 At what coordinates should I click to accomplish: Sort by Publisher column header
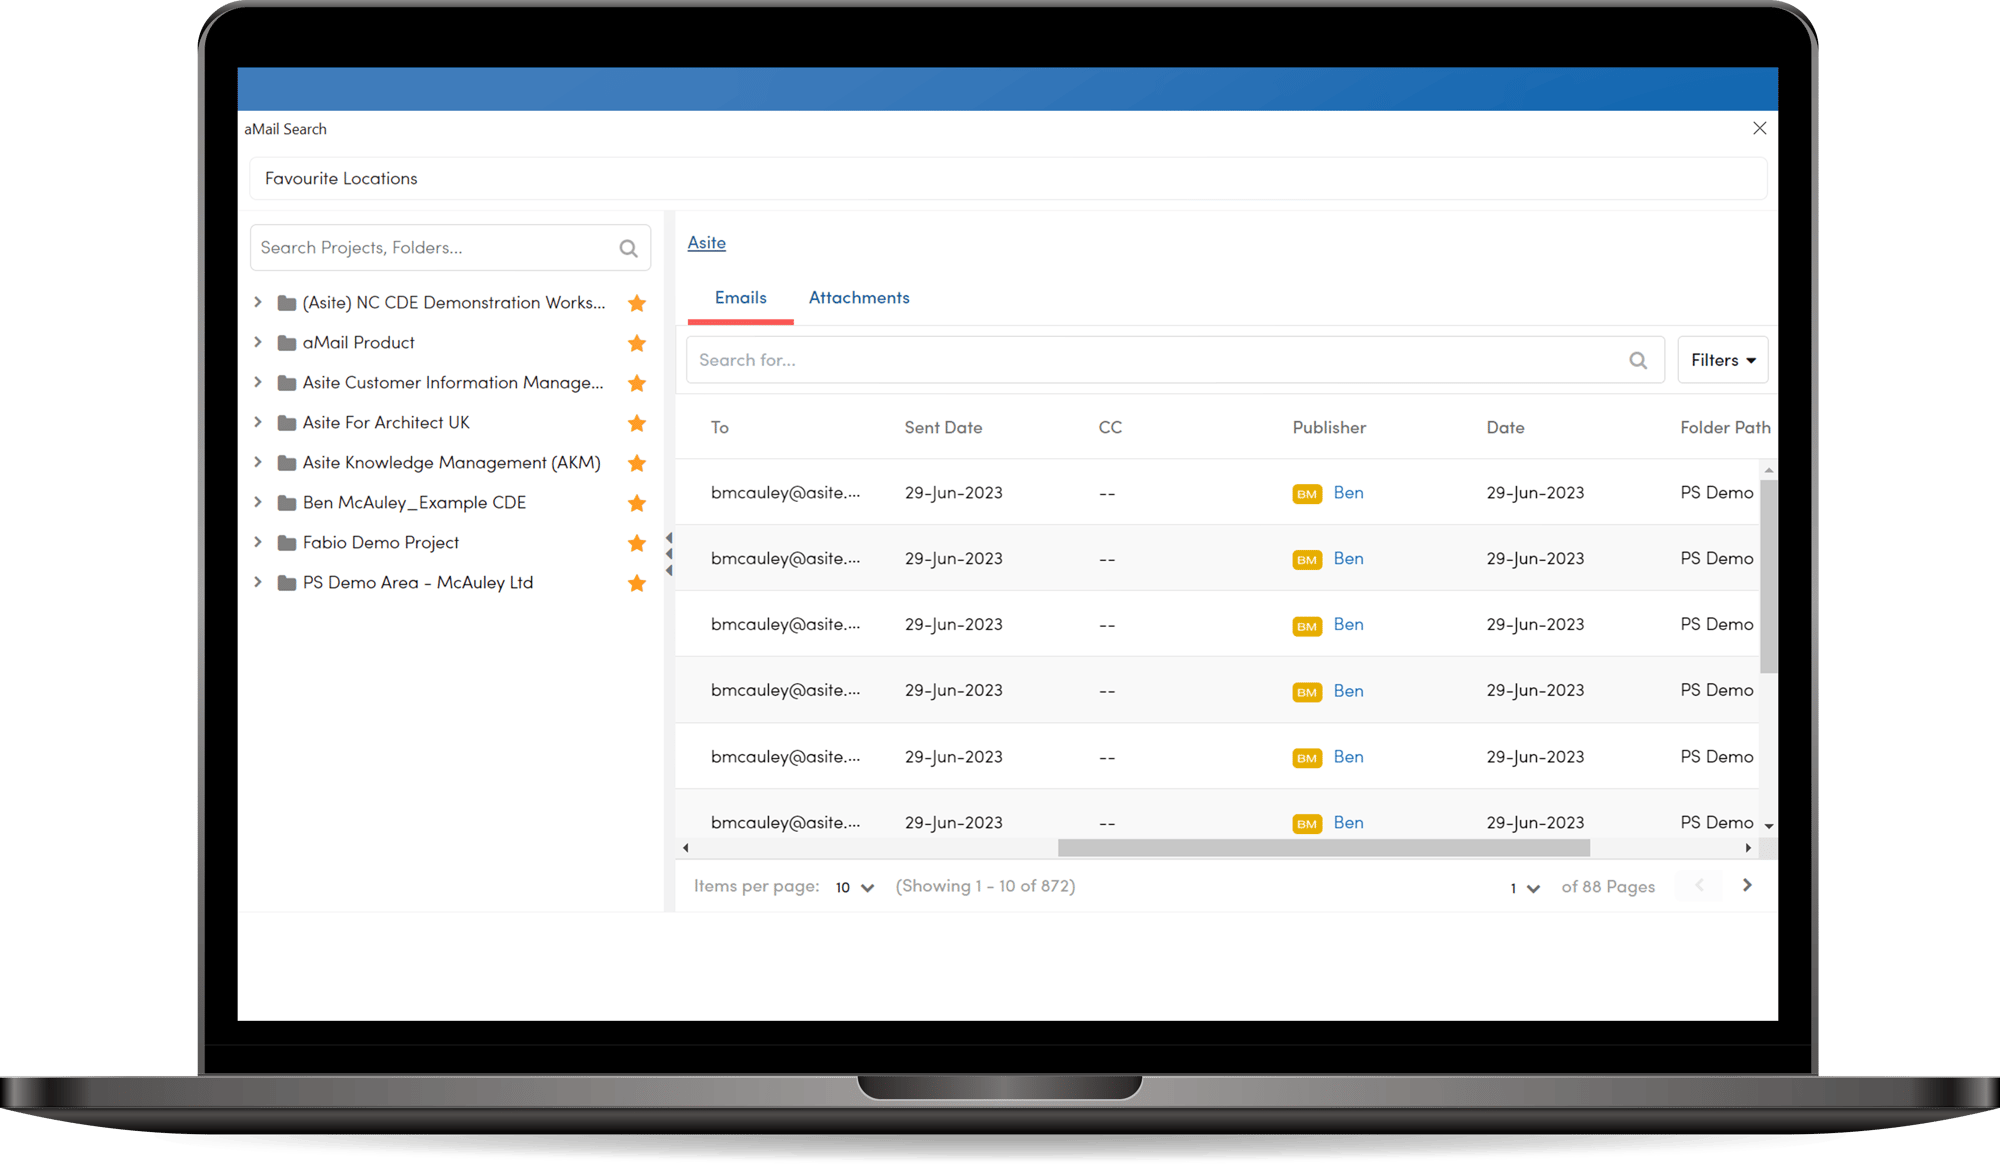pyautogui.click(x=1329, y=428)
